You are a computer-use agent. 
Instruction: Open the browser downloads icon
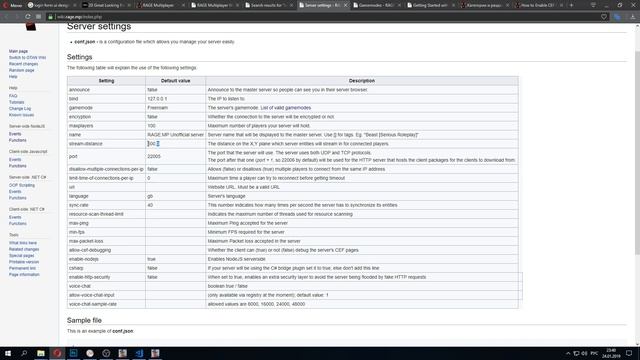click(633, 17)
